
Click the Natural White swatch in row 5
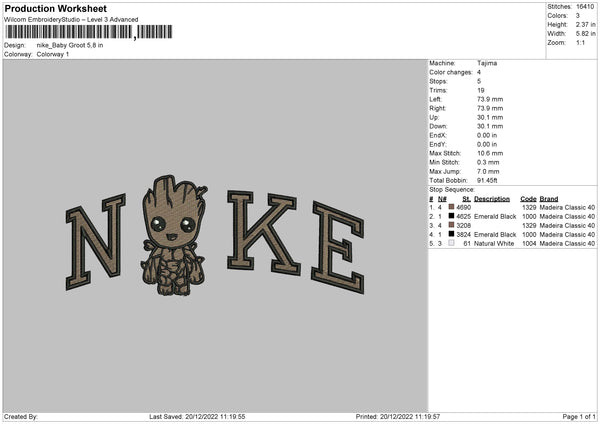(x=452, y=243)
